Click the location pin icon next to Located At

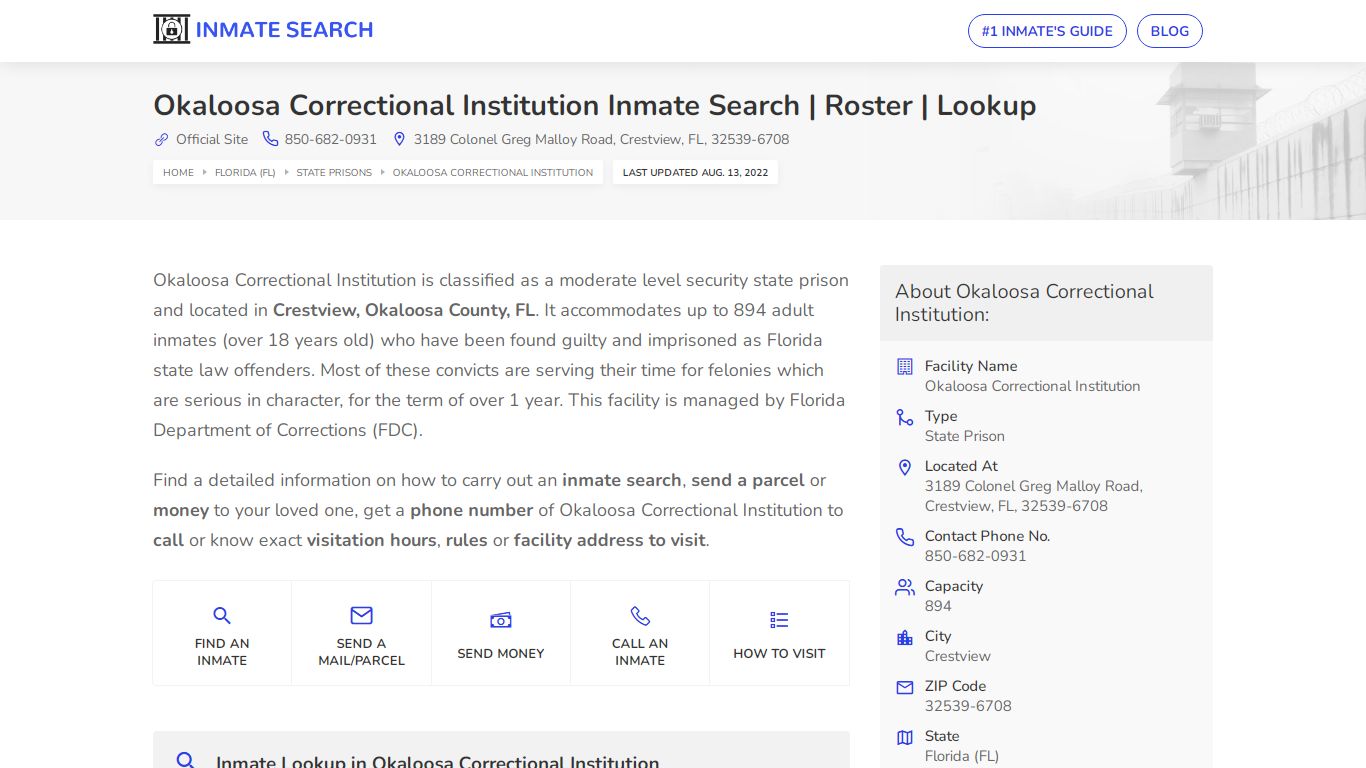(905, 467)
